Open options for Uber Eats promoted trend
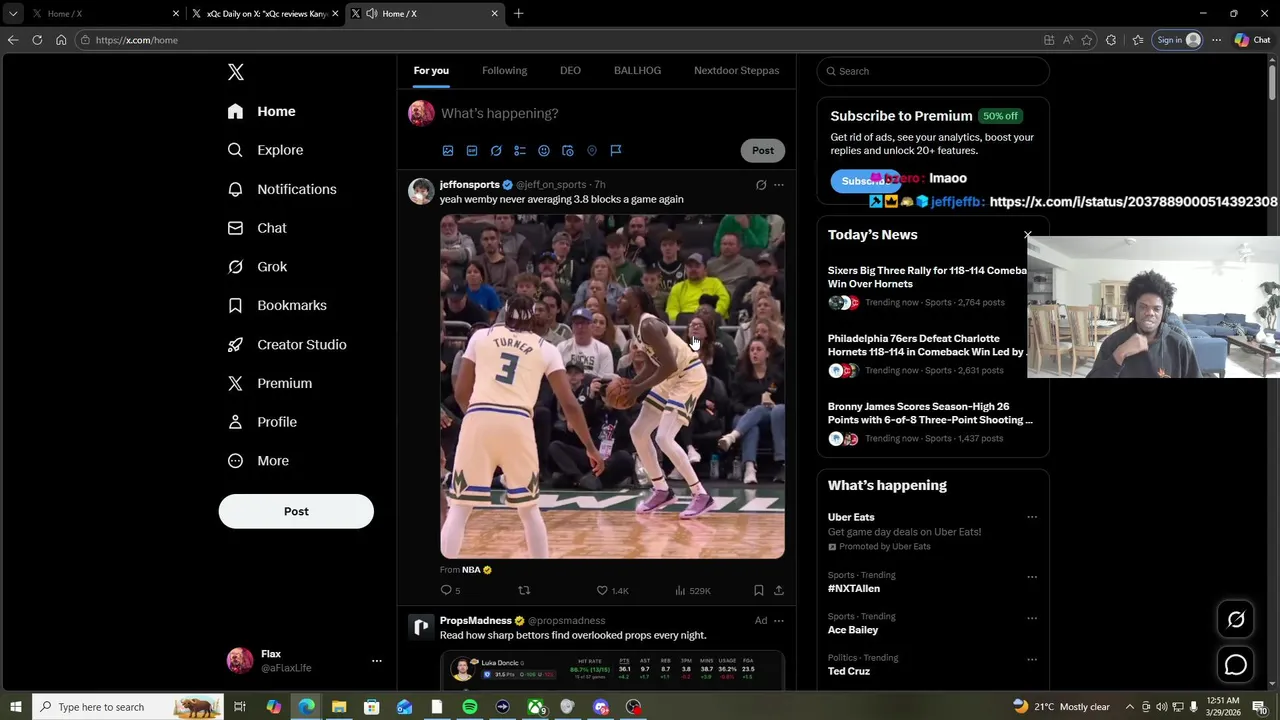Screen dimensions: 1280x720 pos(1032,517)
